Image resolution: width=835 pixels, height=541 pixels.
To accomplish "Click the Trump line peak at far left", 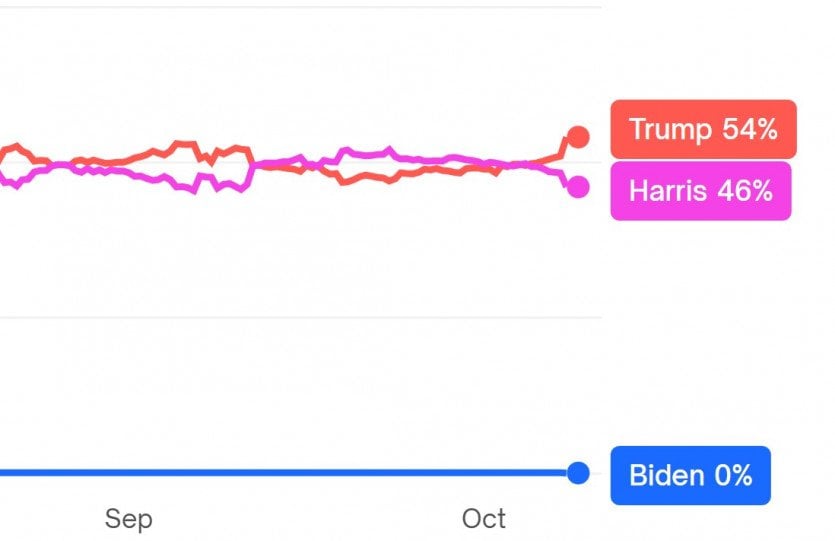I will pyautogui.click(x=16, y=145).
